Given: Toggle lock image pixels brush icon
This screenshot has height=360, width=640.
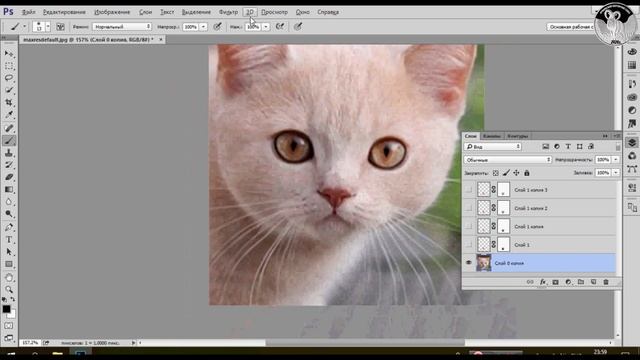Looking at the screenshot, I should click(x=506, y=173).
